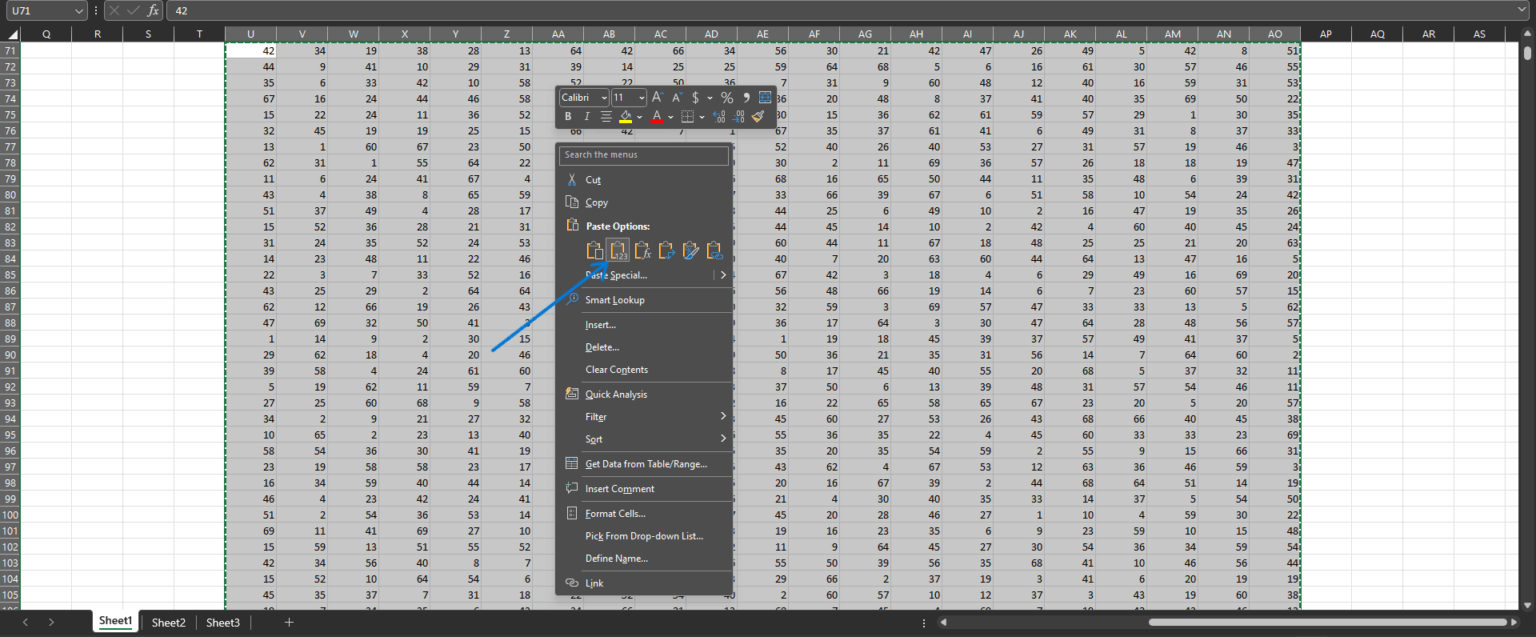Click the Paste Values (123) option
Viewport: 1536px width, 637px height.
[618, 251]
